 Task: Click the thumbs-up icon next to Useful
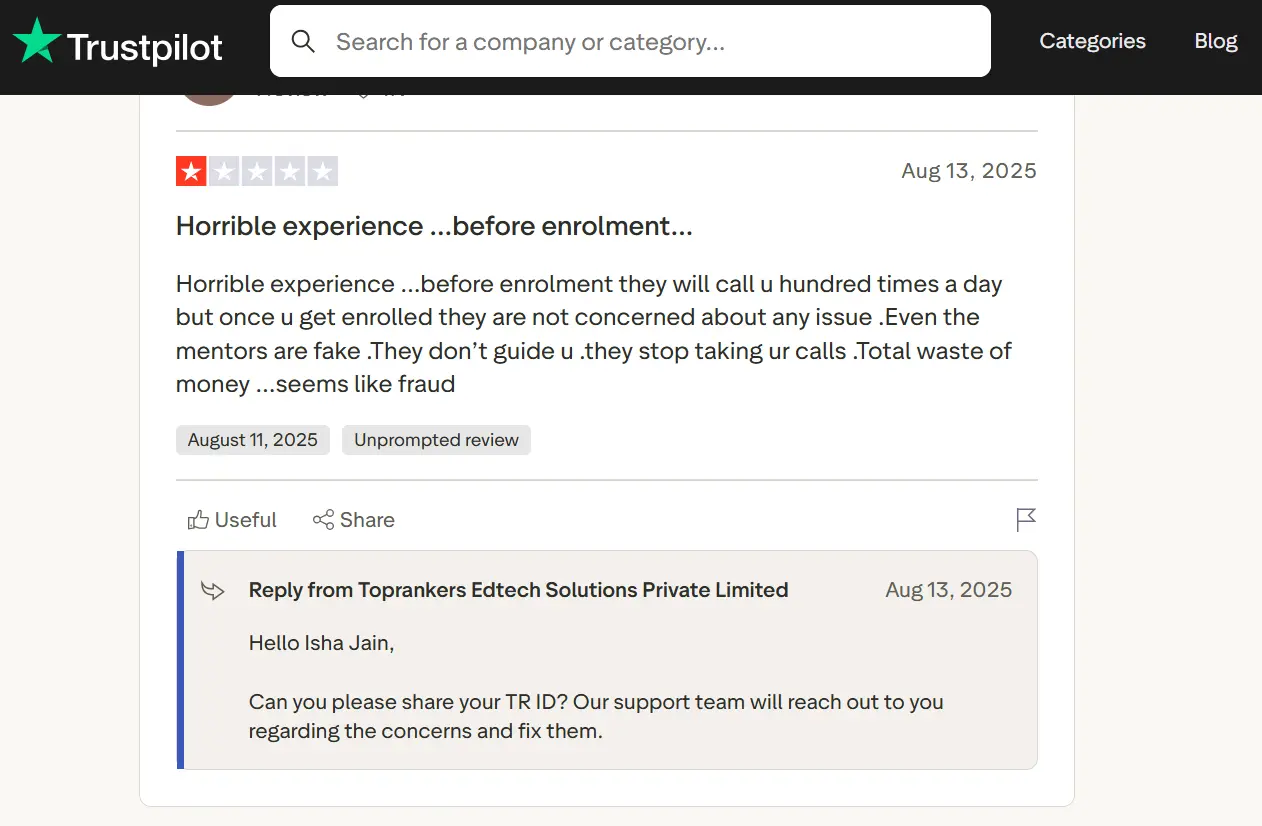[198, 519]
